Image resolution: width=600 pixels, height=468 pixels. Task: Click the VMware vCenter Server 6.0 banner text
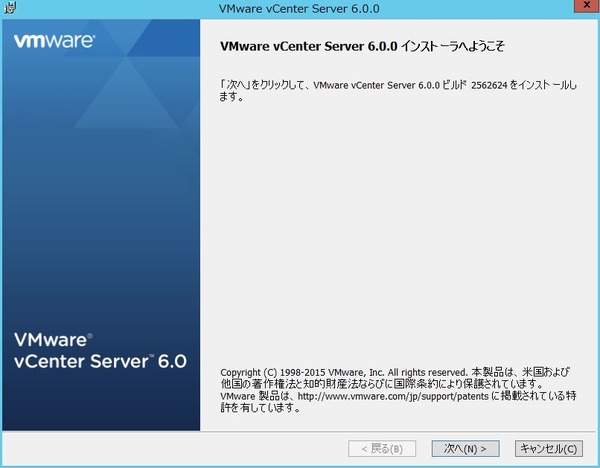[x=100, y=351]
